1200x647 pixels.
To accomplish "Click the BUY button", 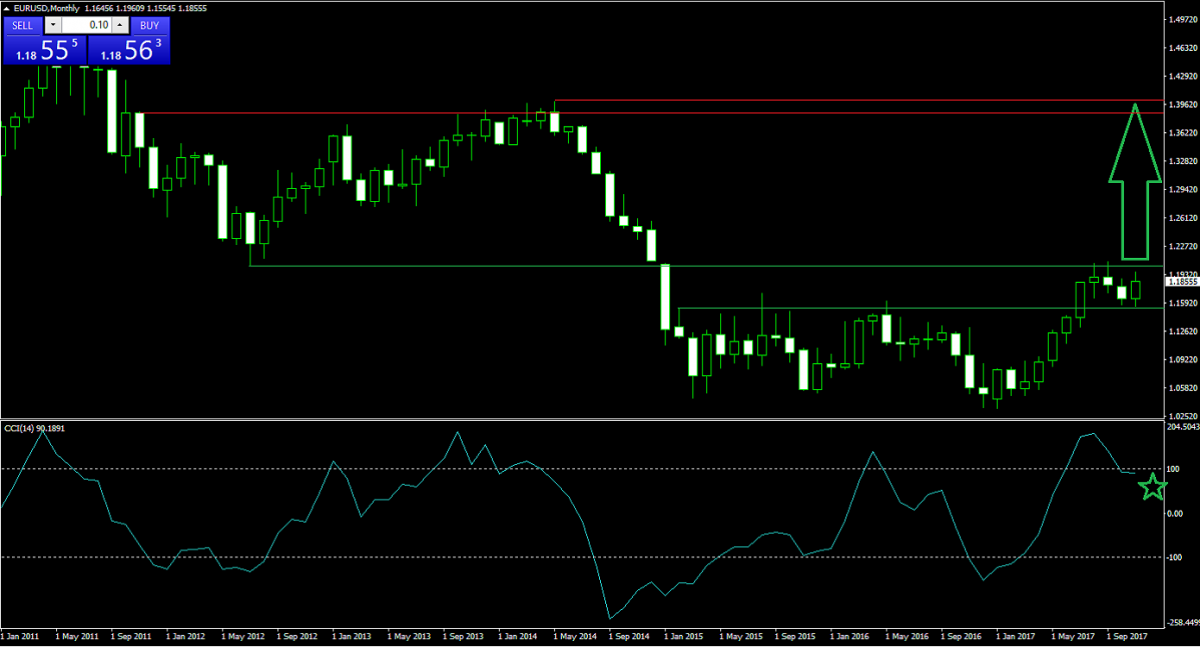I will (x=149, y=25).
